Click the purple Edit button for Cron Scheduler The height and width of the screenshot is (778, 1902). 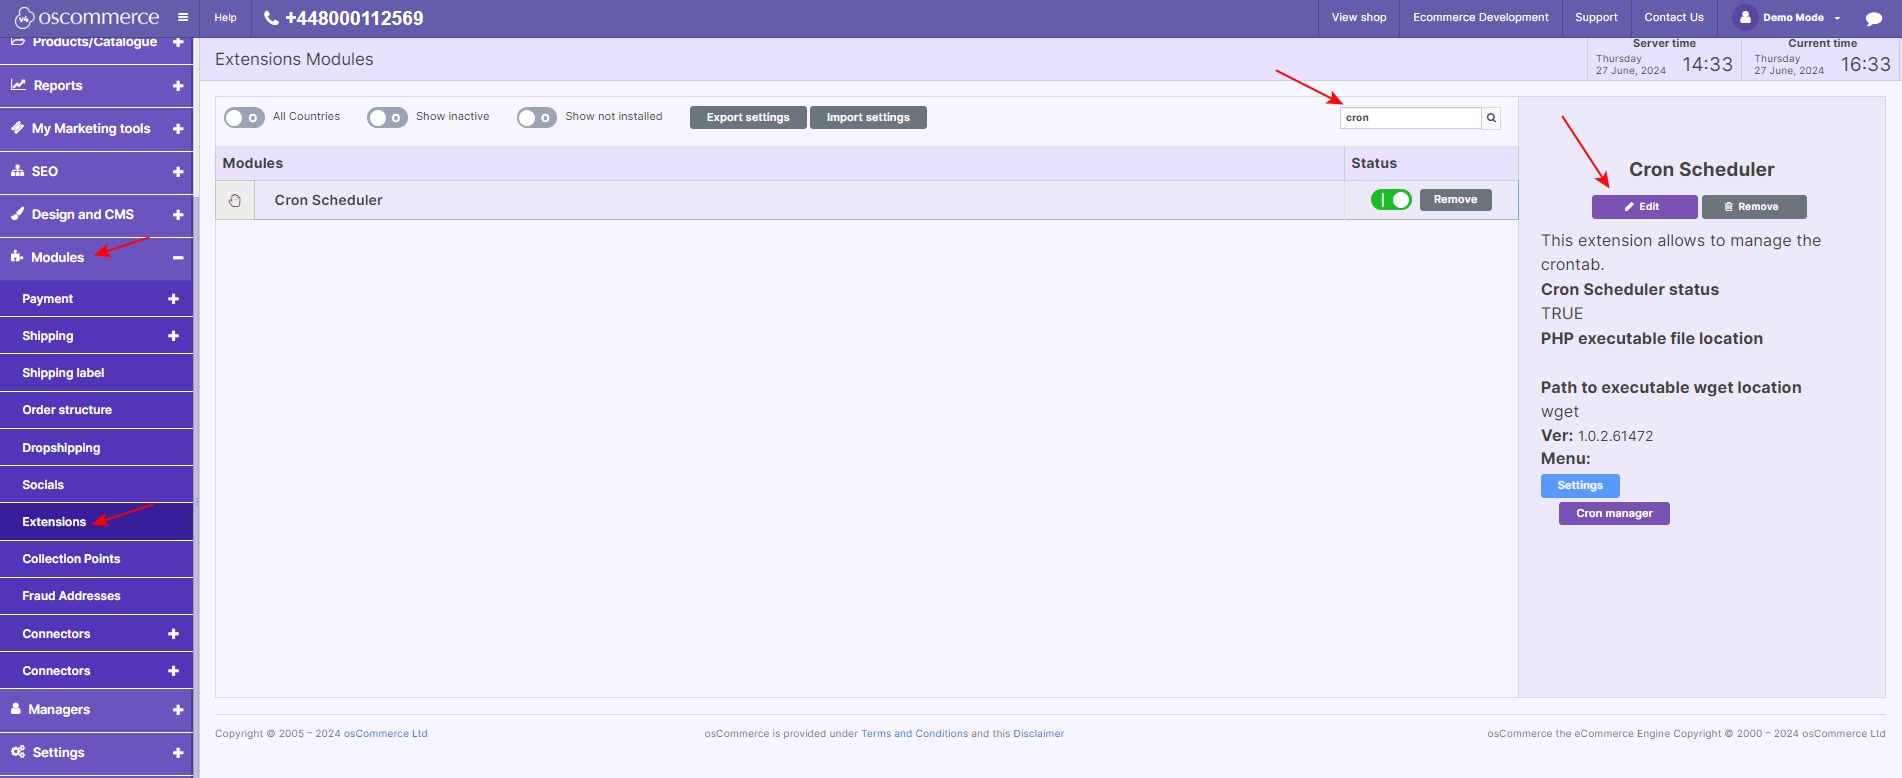pos(1643,207)
